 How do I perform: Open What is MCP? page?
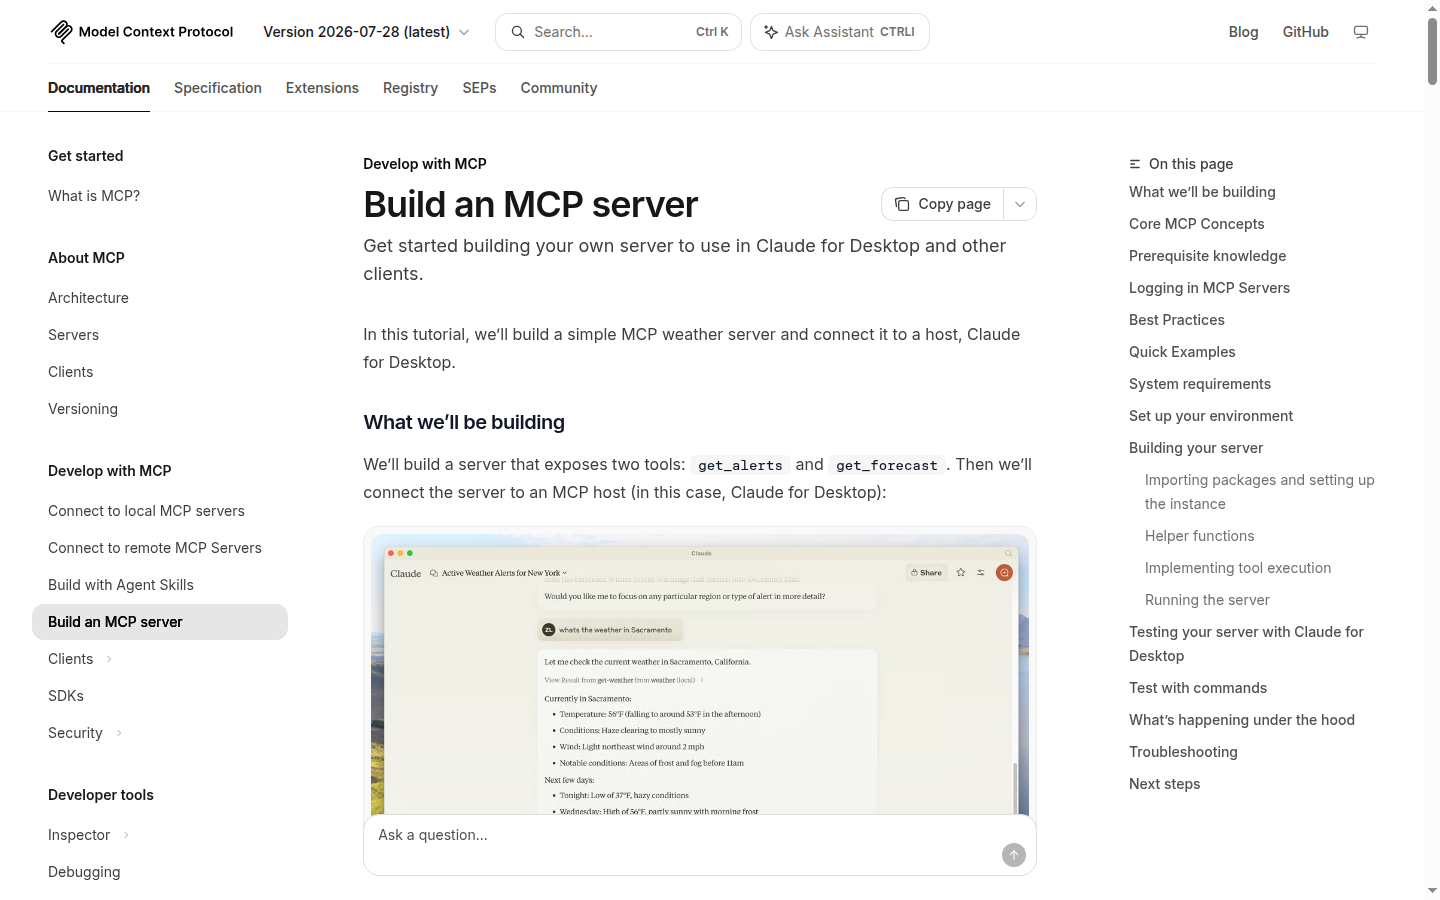(94, 196)
